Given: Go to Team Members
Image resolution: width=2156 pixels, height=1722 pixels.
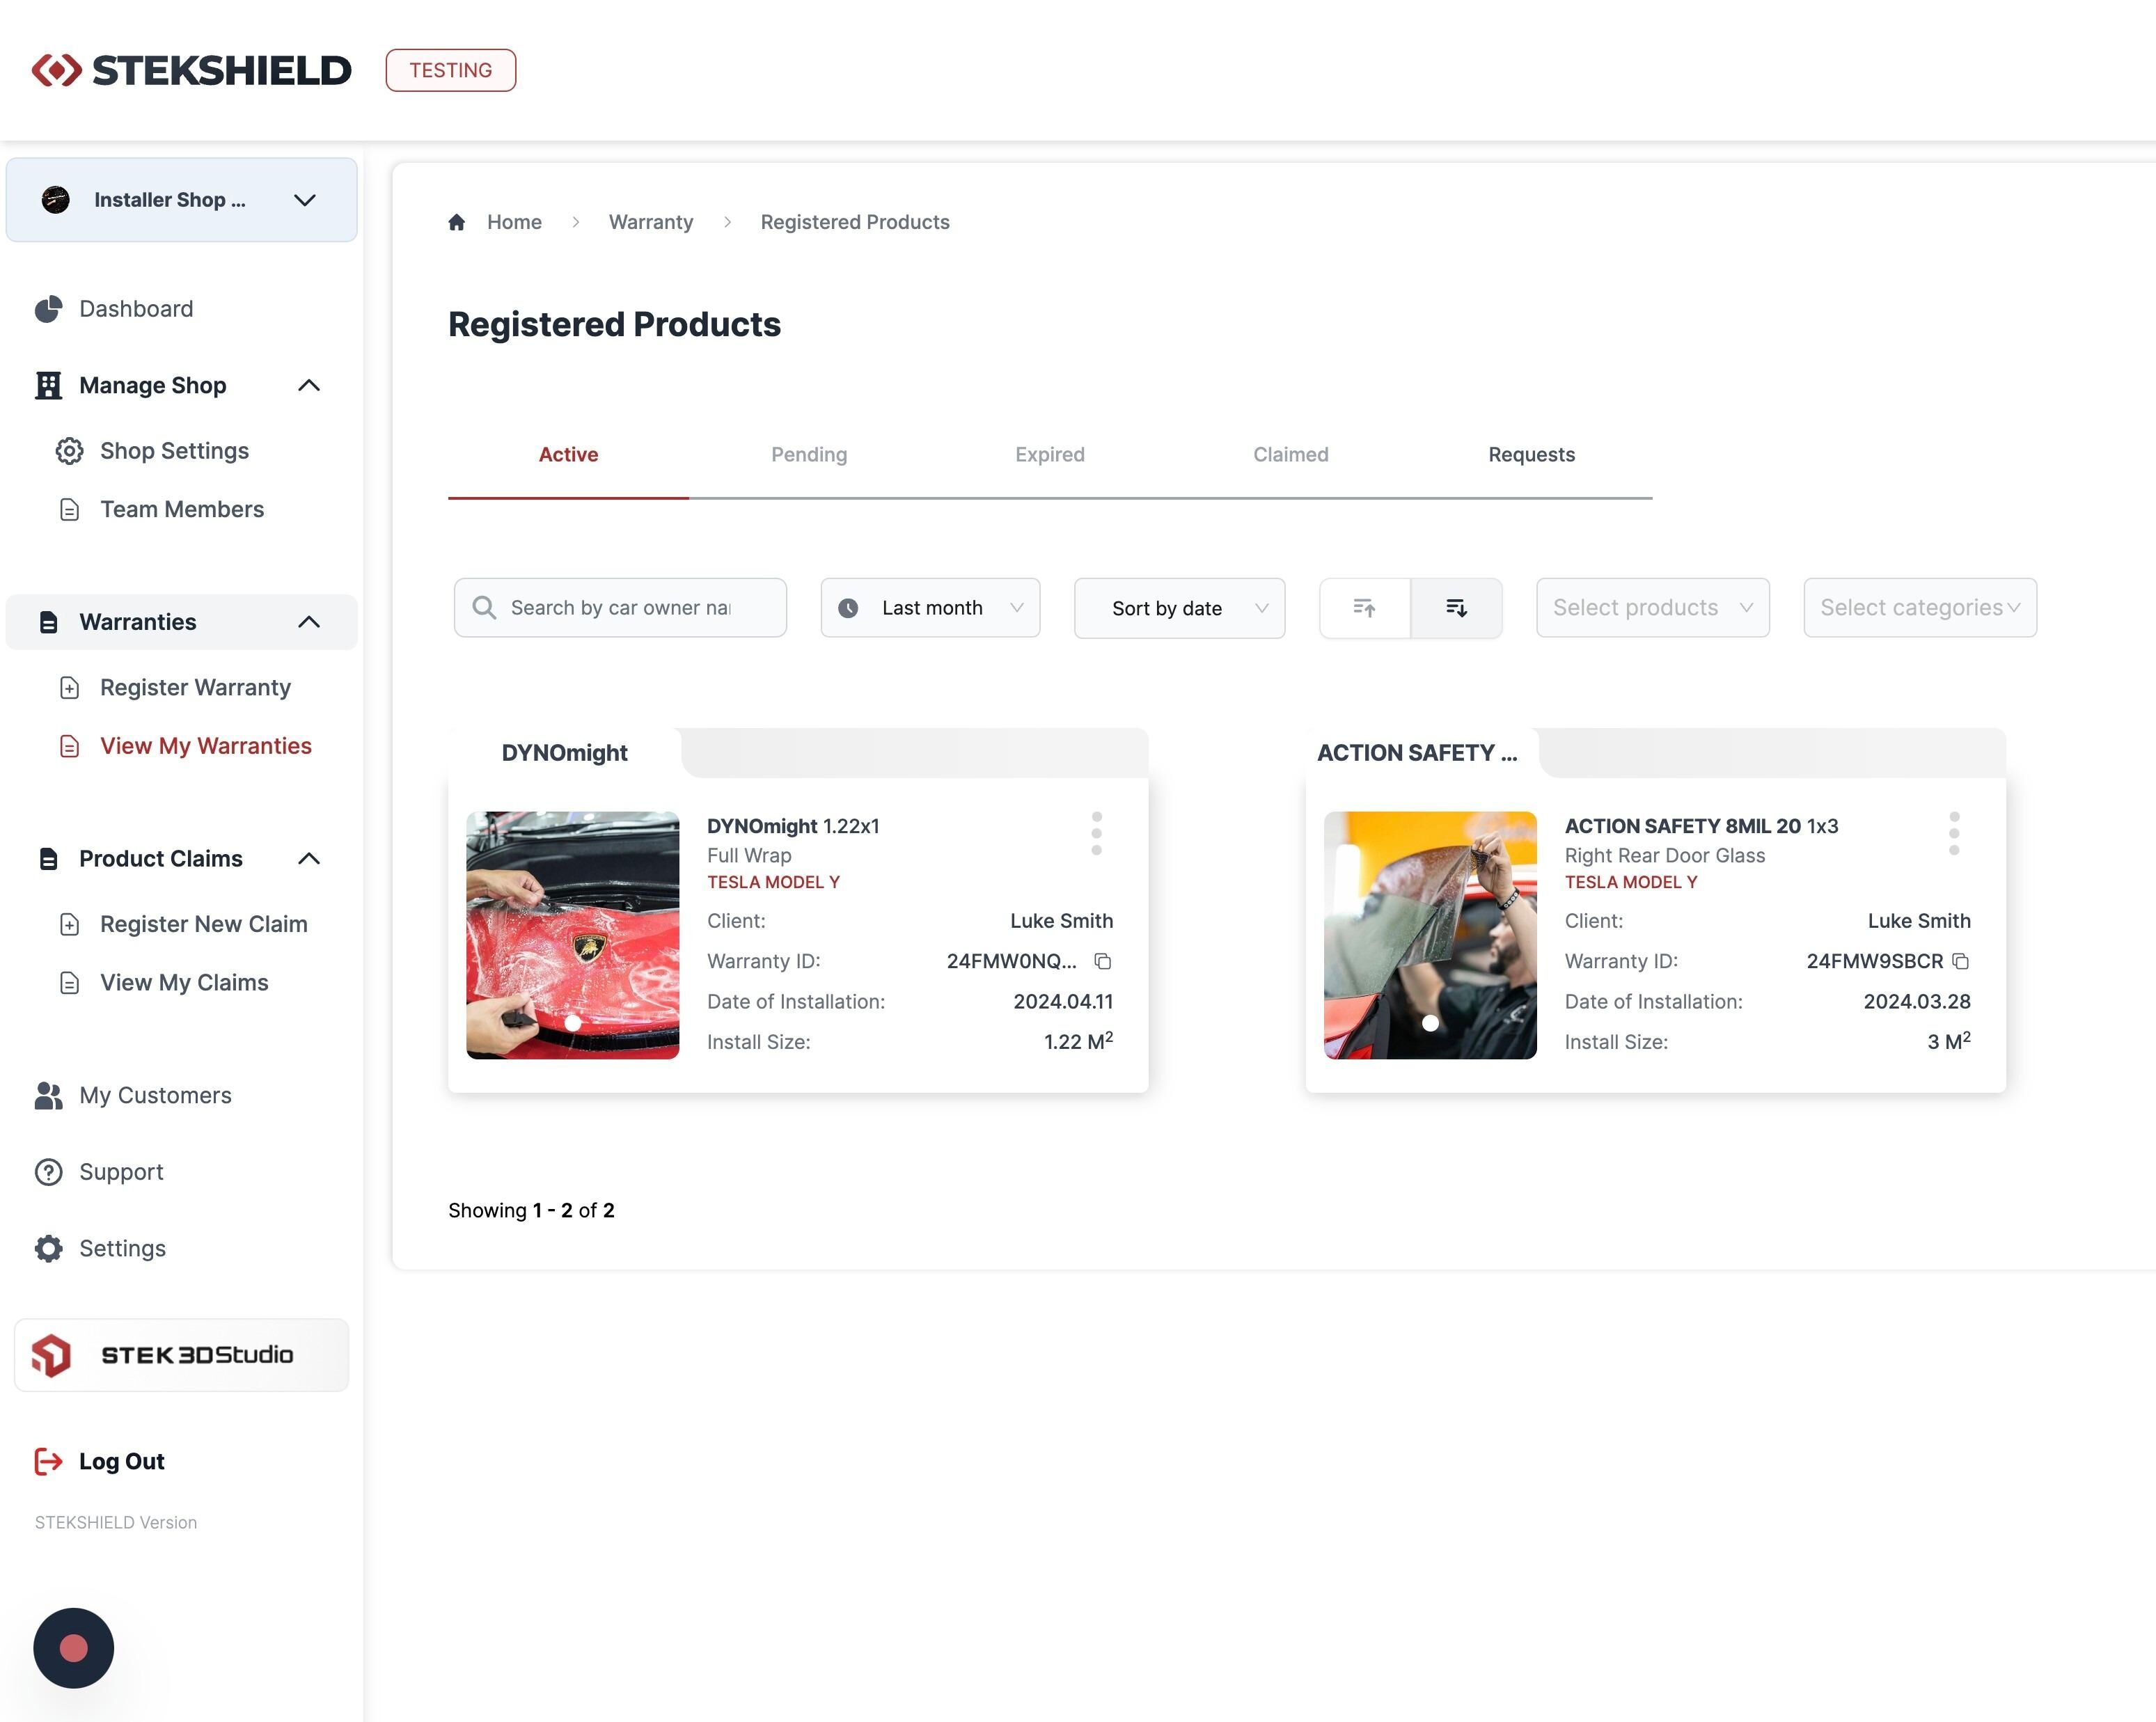Looking at the screenshot, I should [182, 509].
